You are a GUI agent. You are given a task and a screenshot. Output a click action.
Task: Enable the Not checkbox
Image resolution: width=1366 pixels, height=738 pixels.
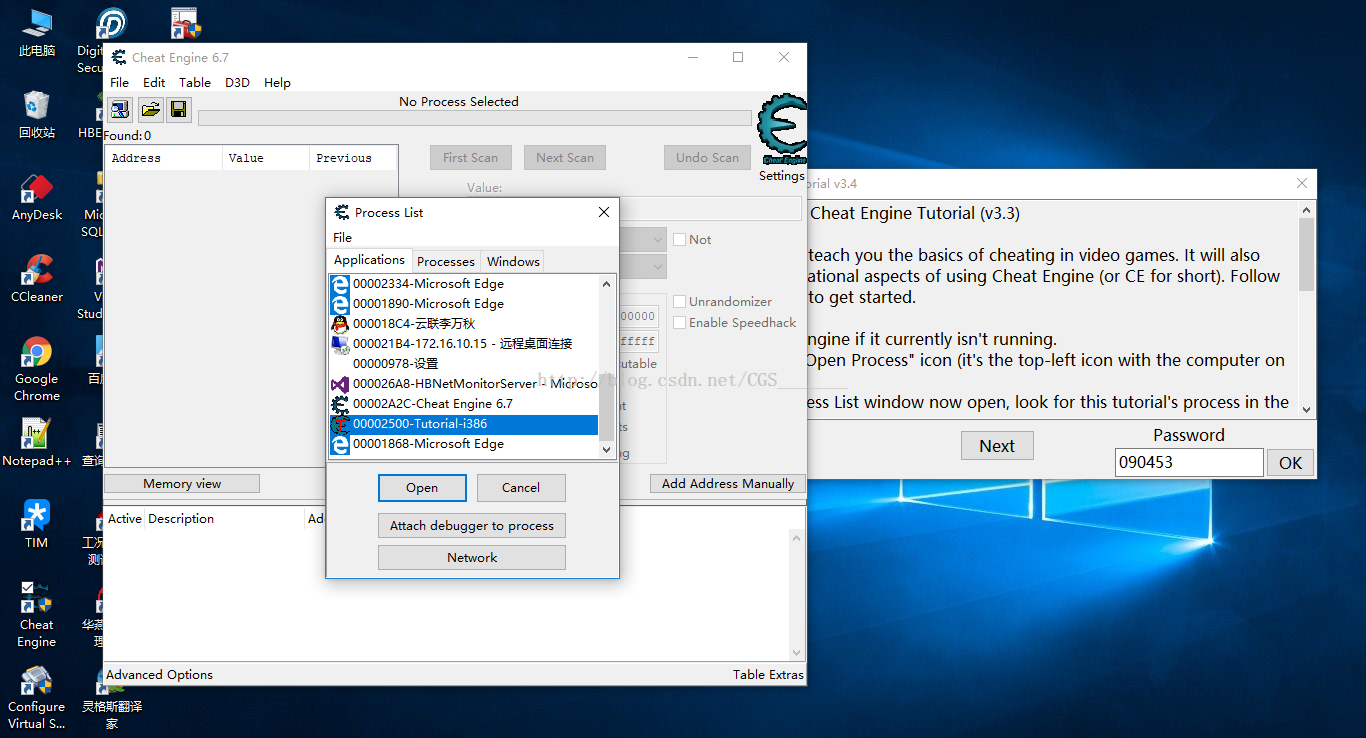pos(680,240)
